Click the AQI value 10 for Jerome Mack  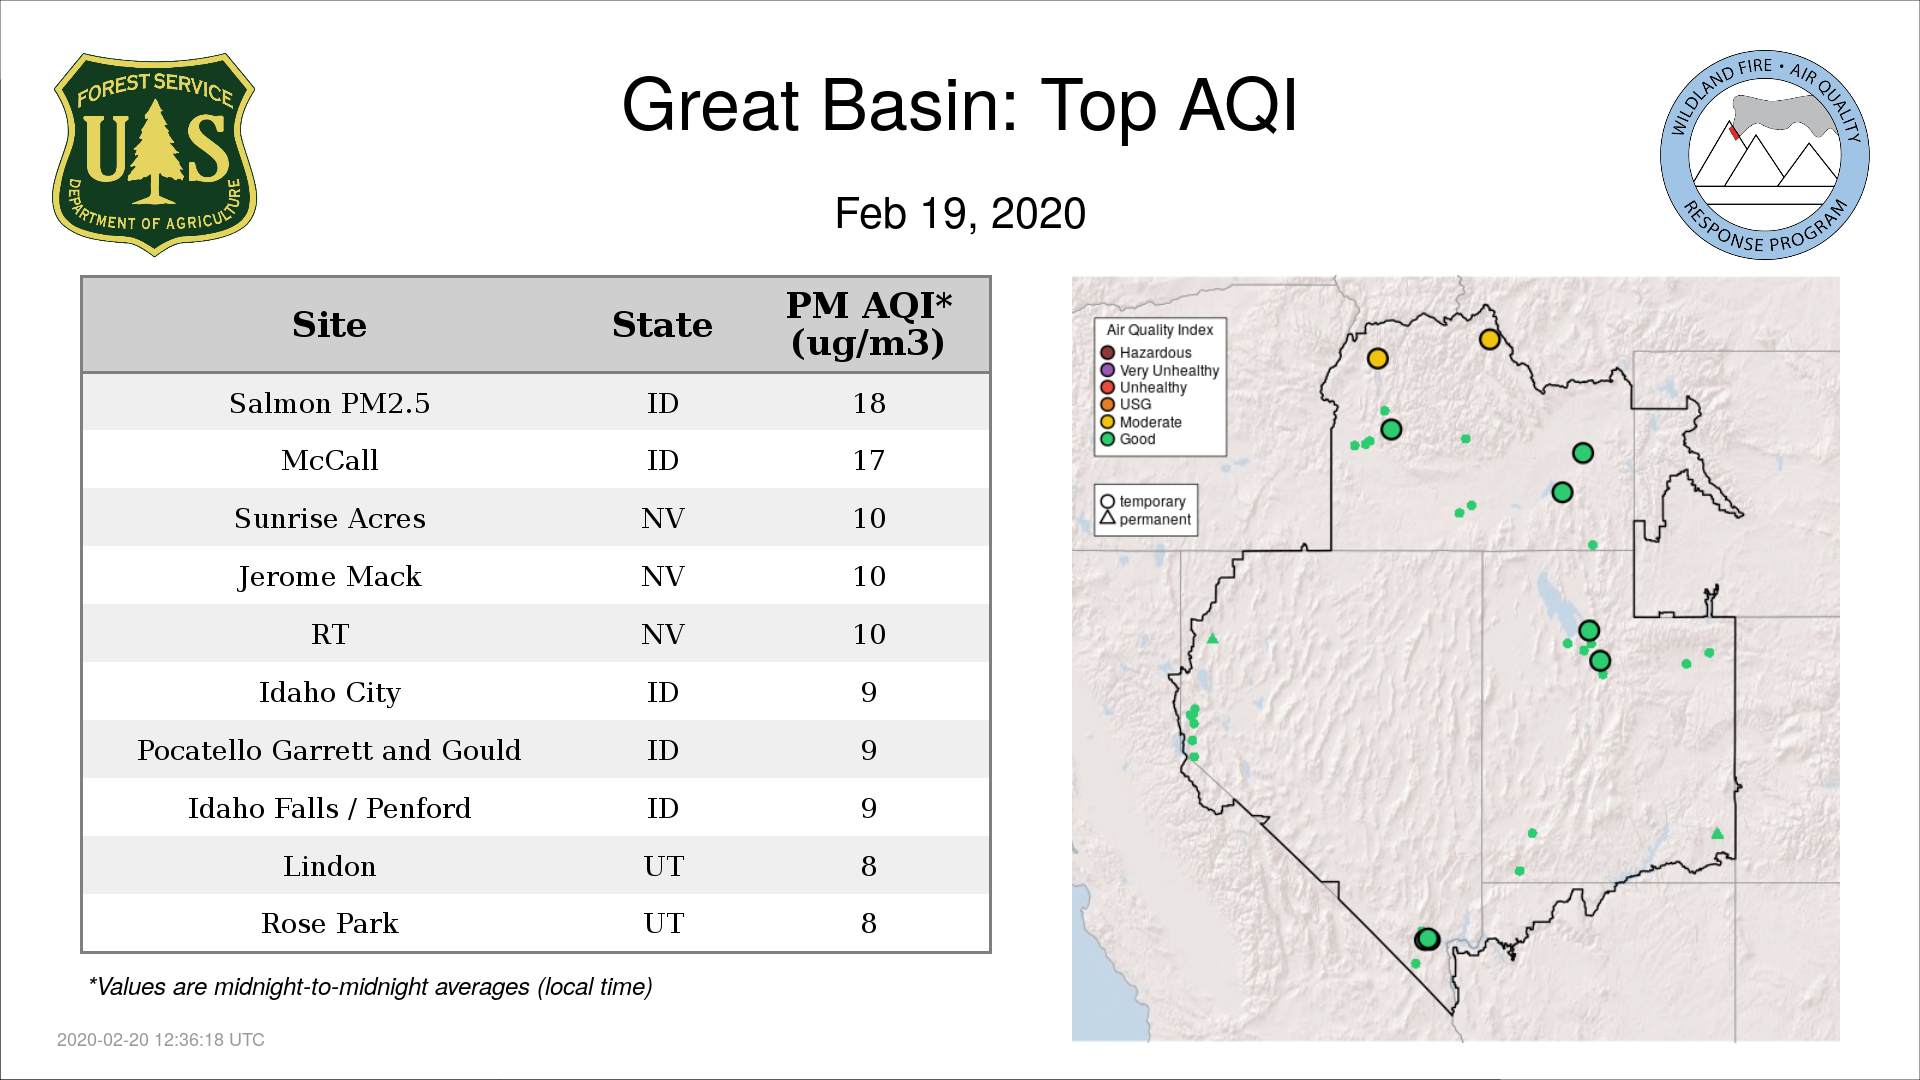click(x=869, y=576)
